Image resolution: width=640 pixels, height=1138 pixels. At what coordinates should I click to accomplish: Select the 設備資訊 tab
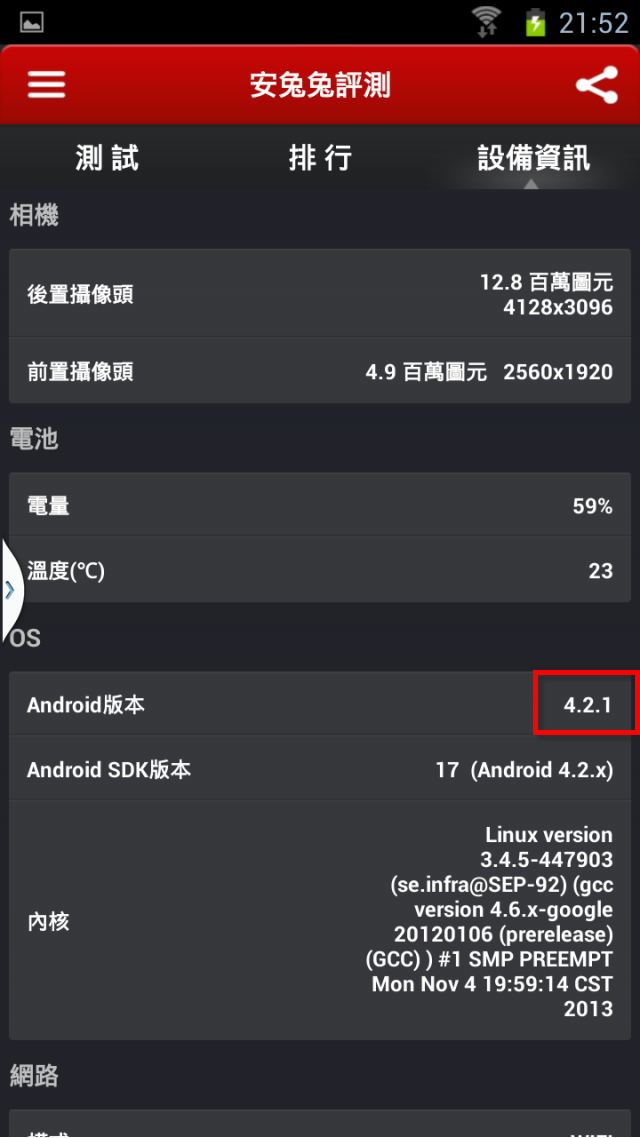tap(533, 157)
